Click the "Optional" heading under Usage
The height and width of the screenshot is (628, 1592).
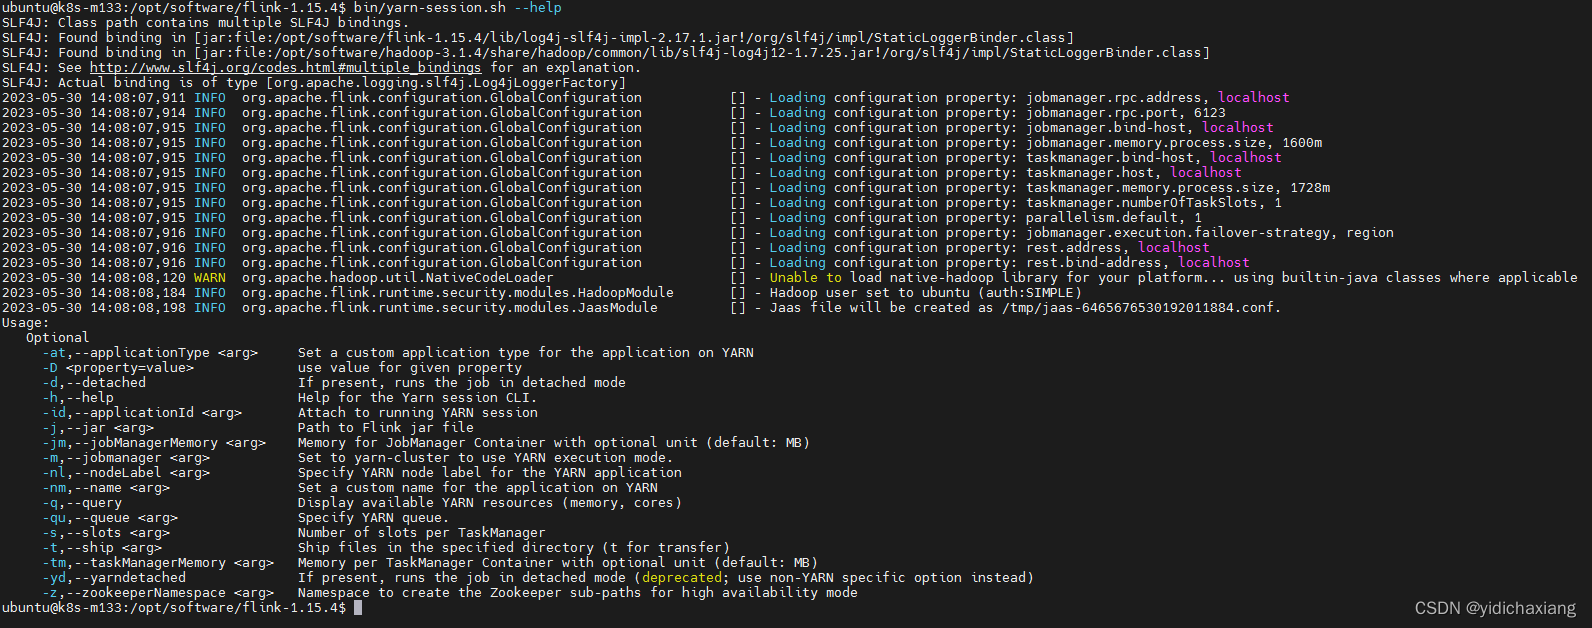tap(58, 338)
